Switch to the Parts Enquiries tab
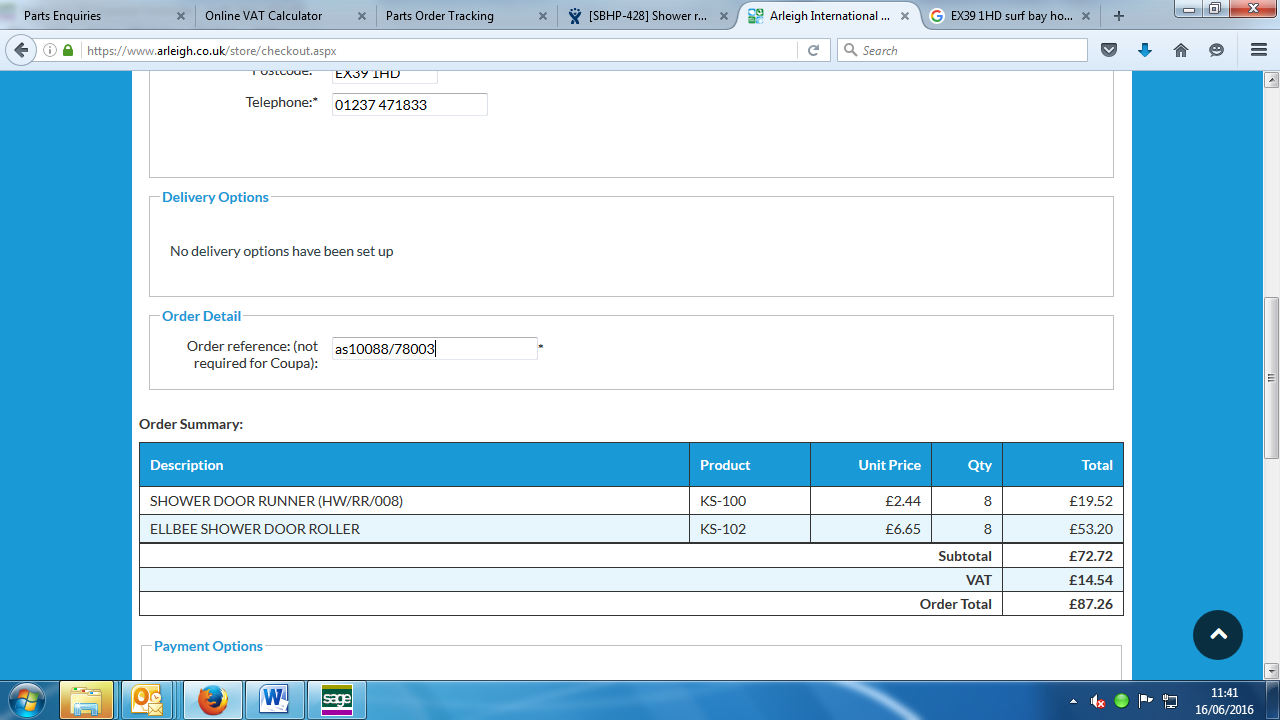Image resolution: width=1280 pixels, height=720 pixels. (90, 16)
